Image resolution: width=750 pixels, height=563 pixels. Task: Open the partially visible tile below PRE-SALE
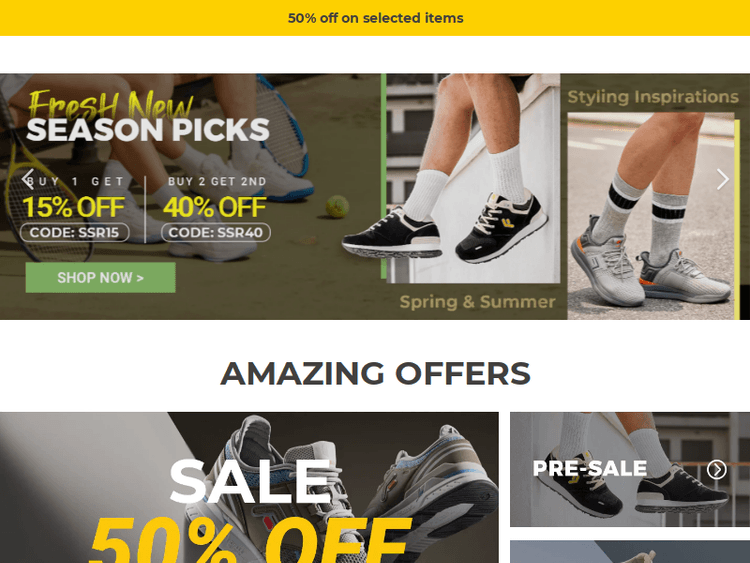point(630,552)
